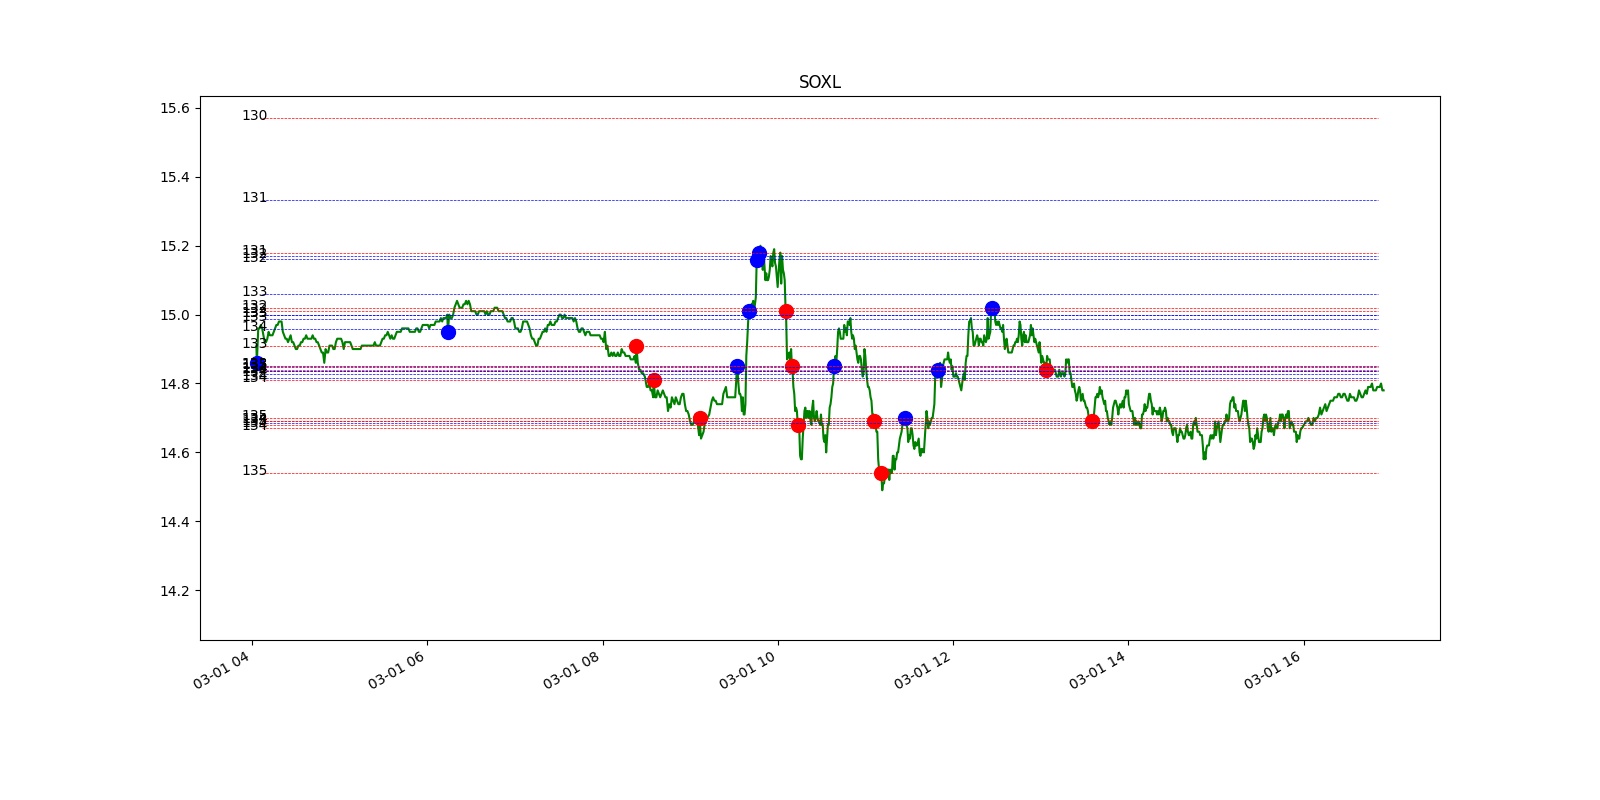Select the blue marker shortly after 06:00
1600x800 pixels.
click(448, 332)
